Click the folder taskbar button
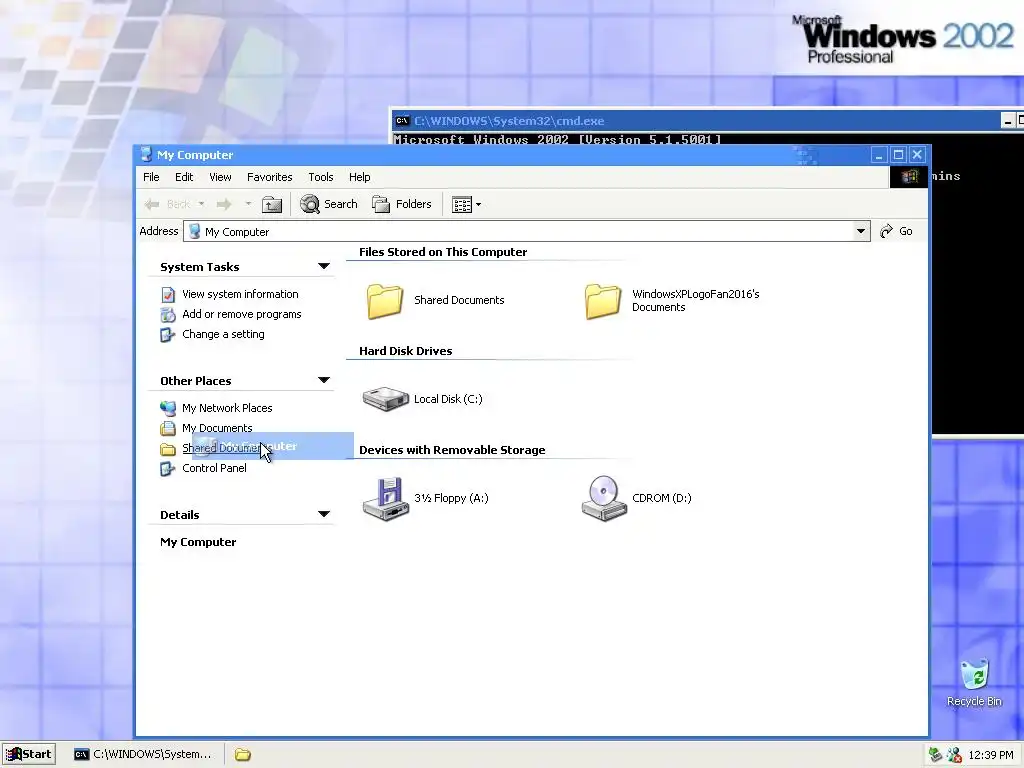Image resolution: width=1024 pixels, height=768 pixels. (242, 755)
